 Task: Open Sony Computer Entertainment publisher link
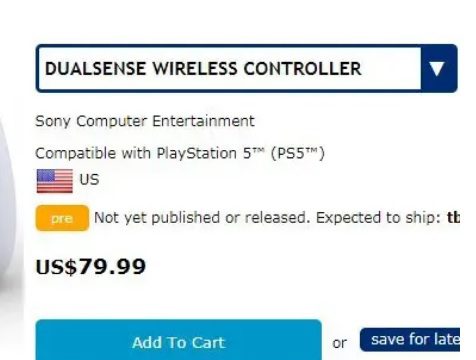tap(145, 121)
